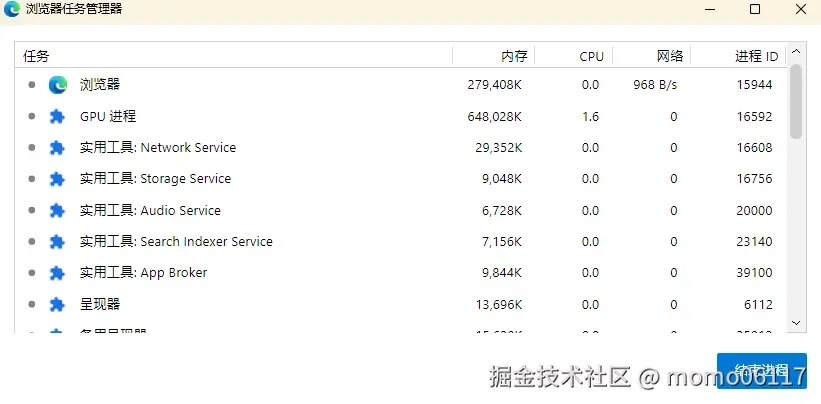
Task: Minimize the 浏览器任务管理器 window
Action: coord(709,9)
